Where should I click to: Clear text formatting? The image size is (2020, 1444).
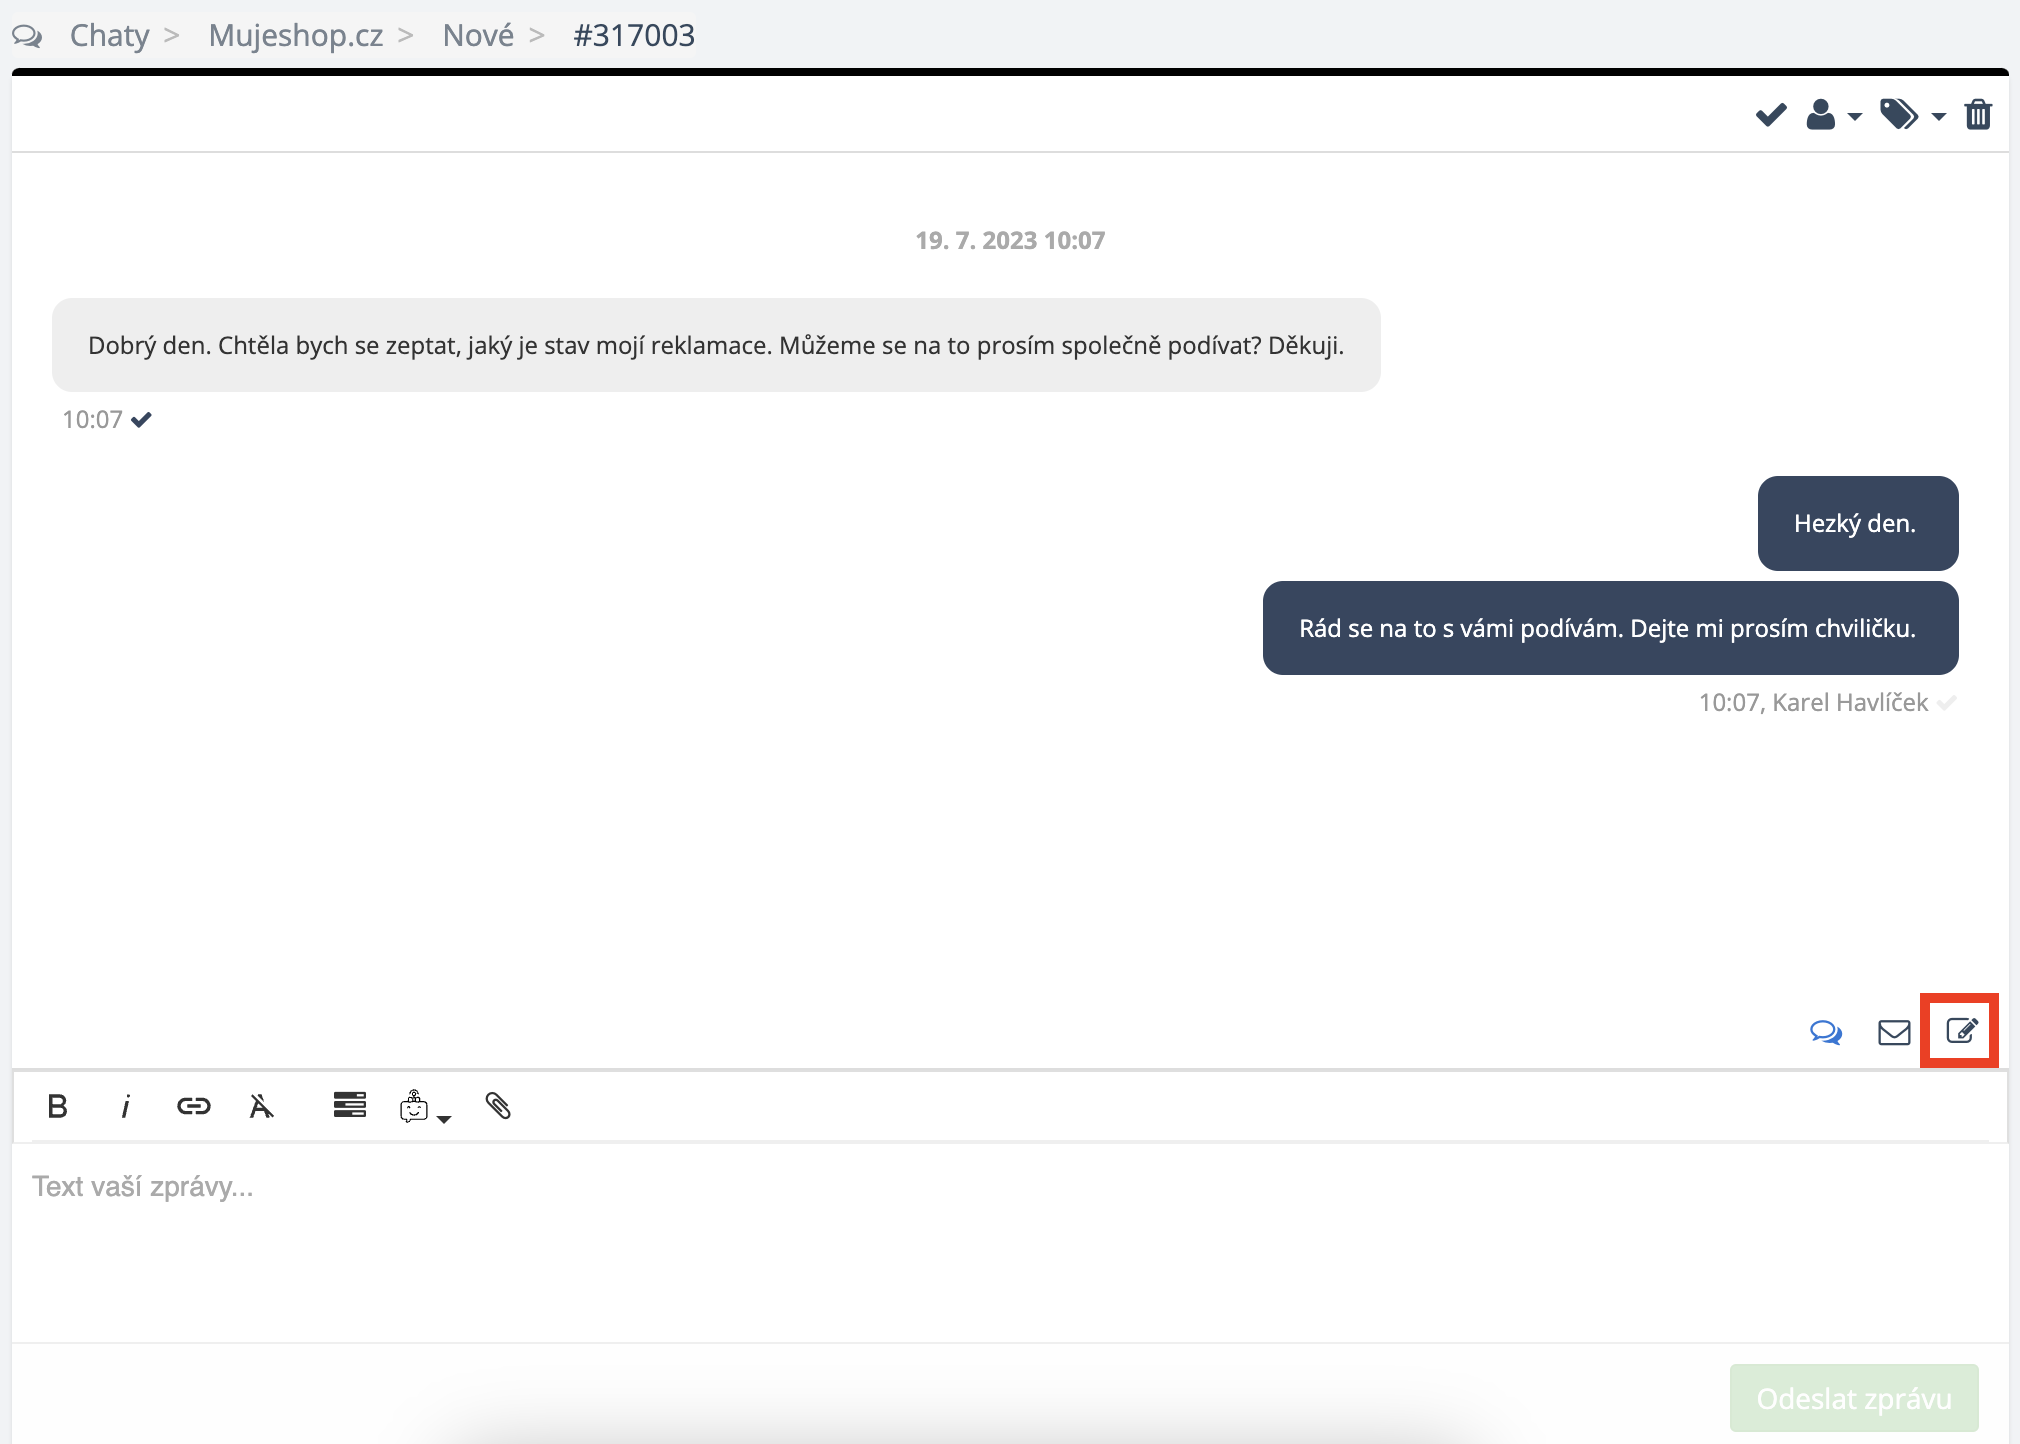pos(261,1106)
